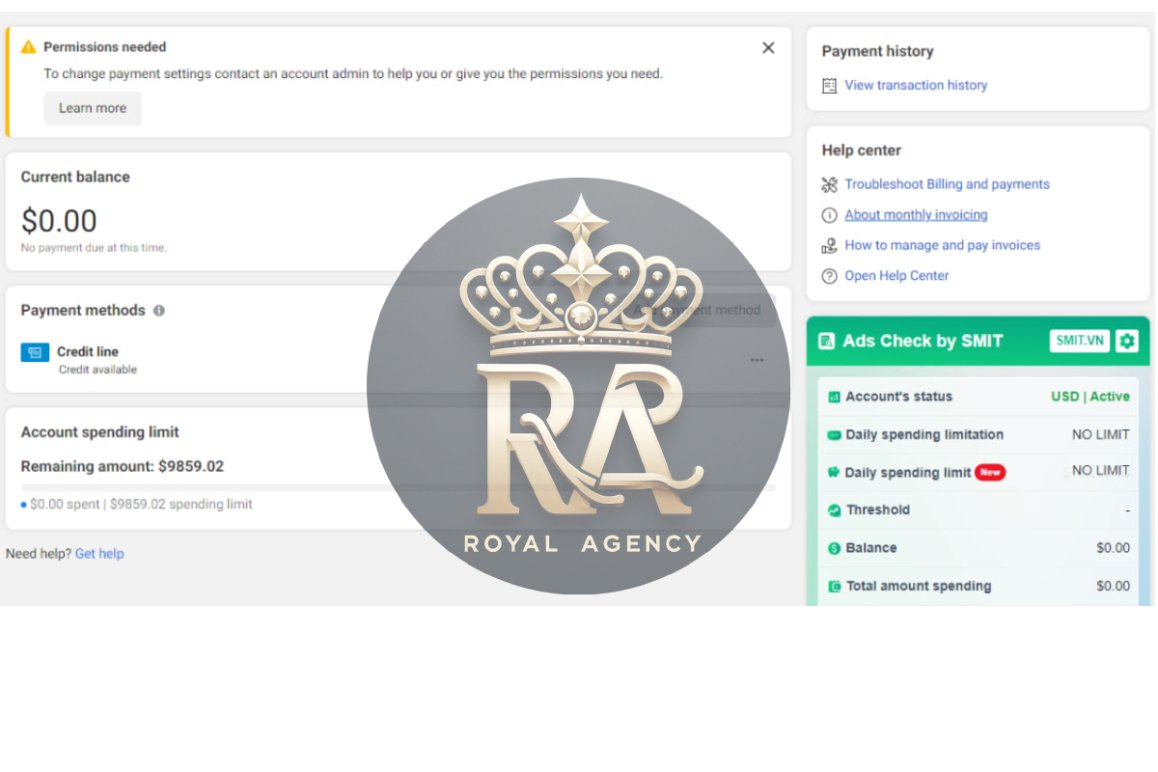This screenshot has width=1158, height=772.
Task: Click the yellow warning triangle icon
Action: 28,47
